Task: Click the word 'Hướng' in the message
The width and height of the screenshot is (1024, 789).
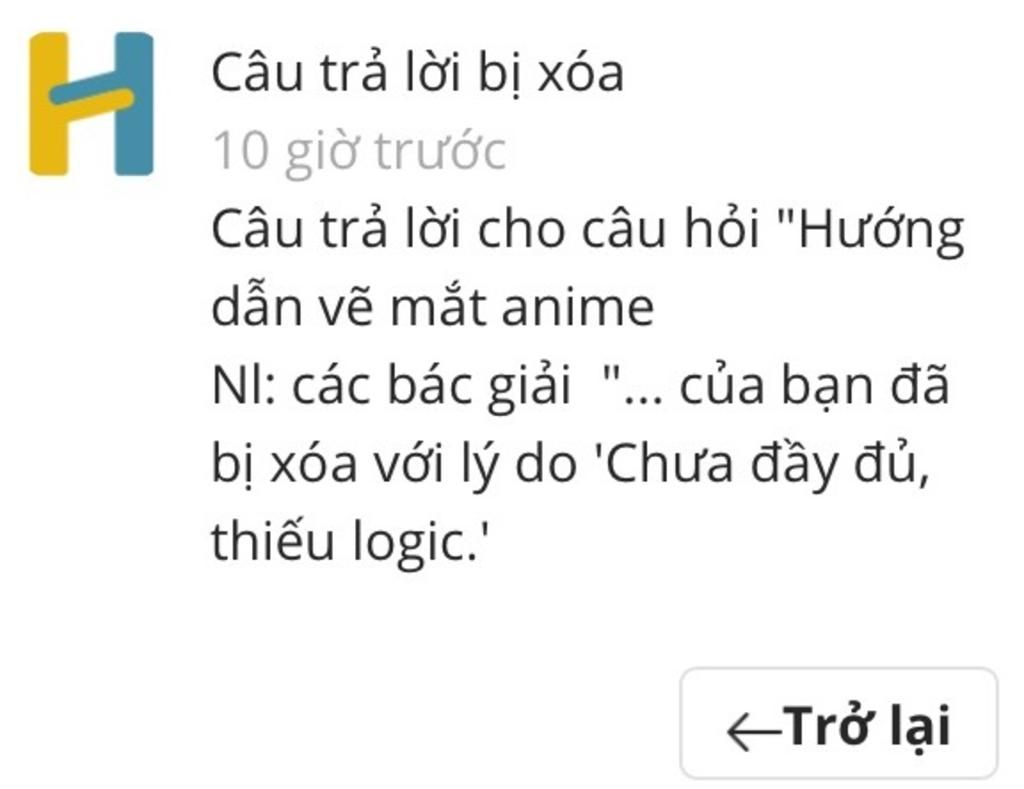Action: (882, 232)
